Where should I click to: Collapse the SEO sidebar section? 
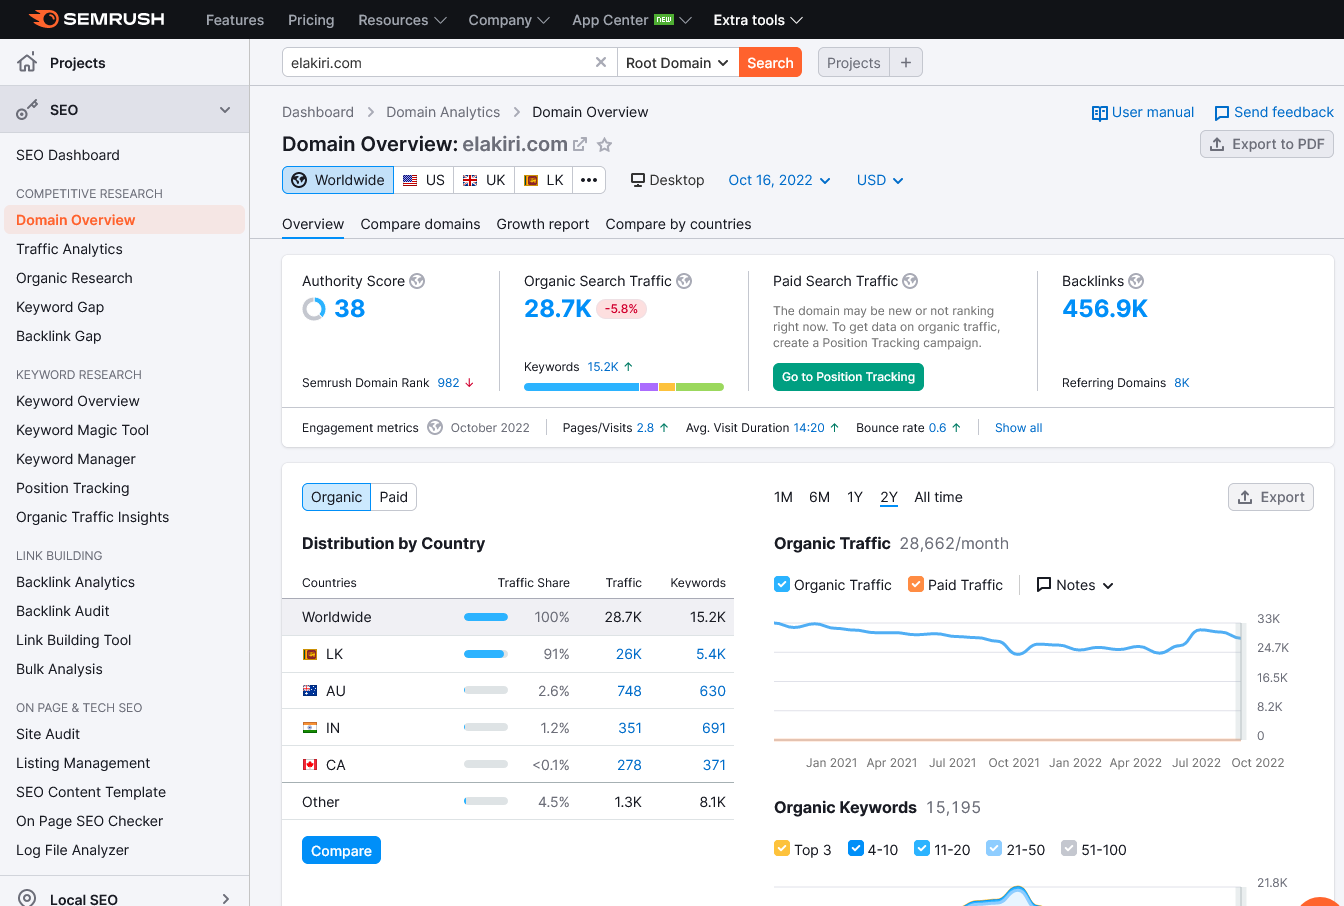pos(225,110)
